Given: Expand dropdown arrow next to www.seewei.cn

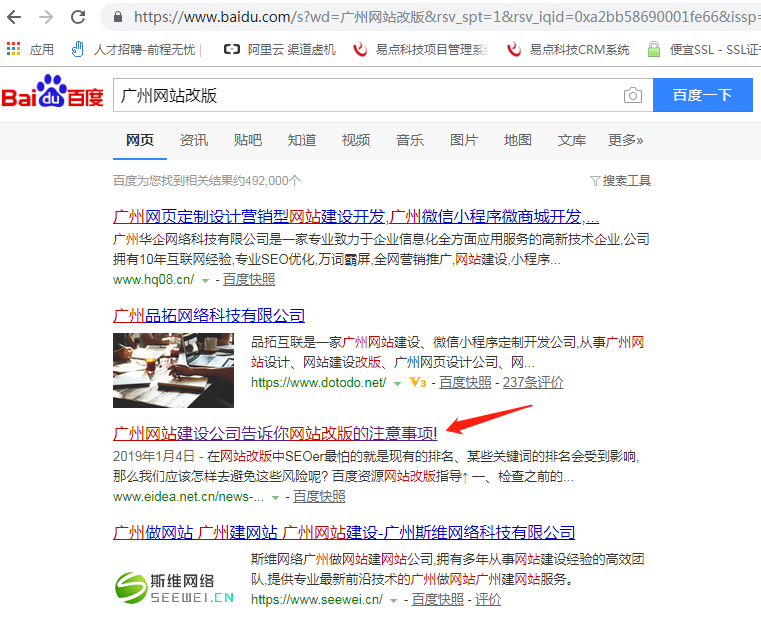Looking at the screenshot, I should click(x=394, y=600).
